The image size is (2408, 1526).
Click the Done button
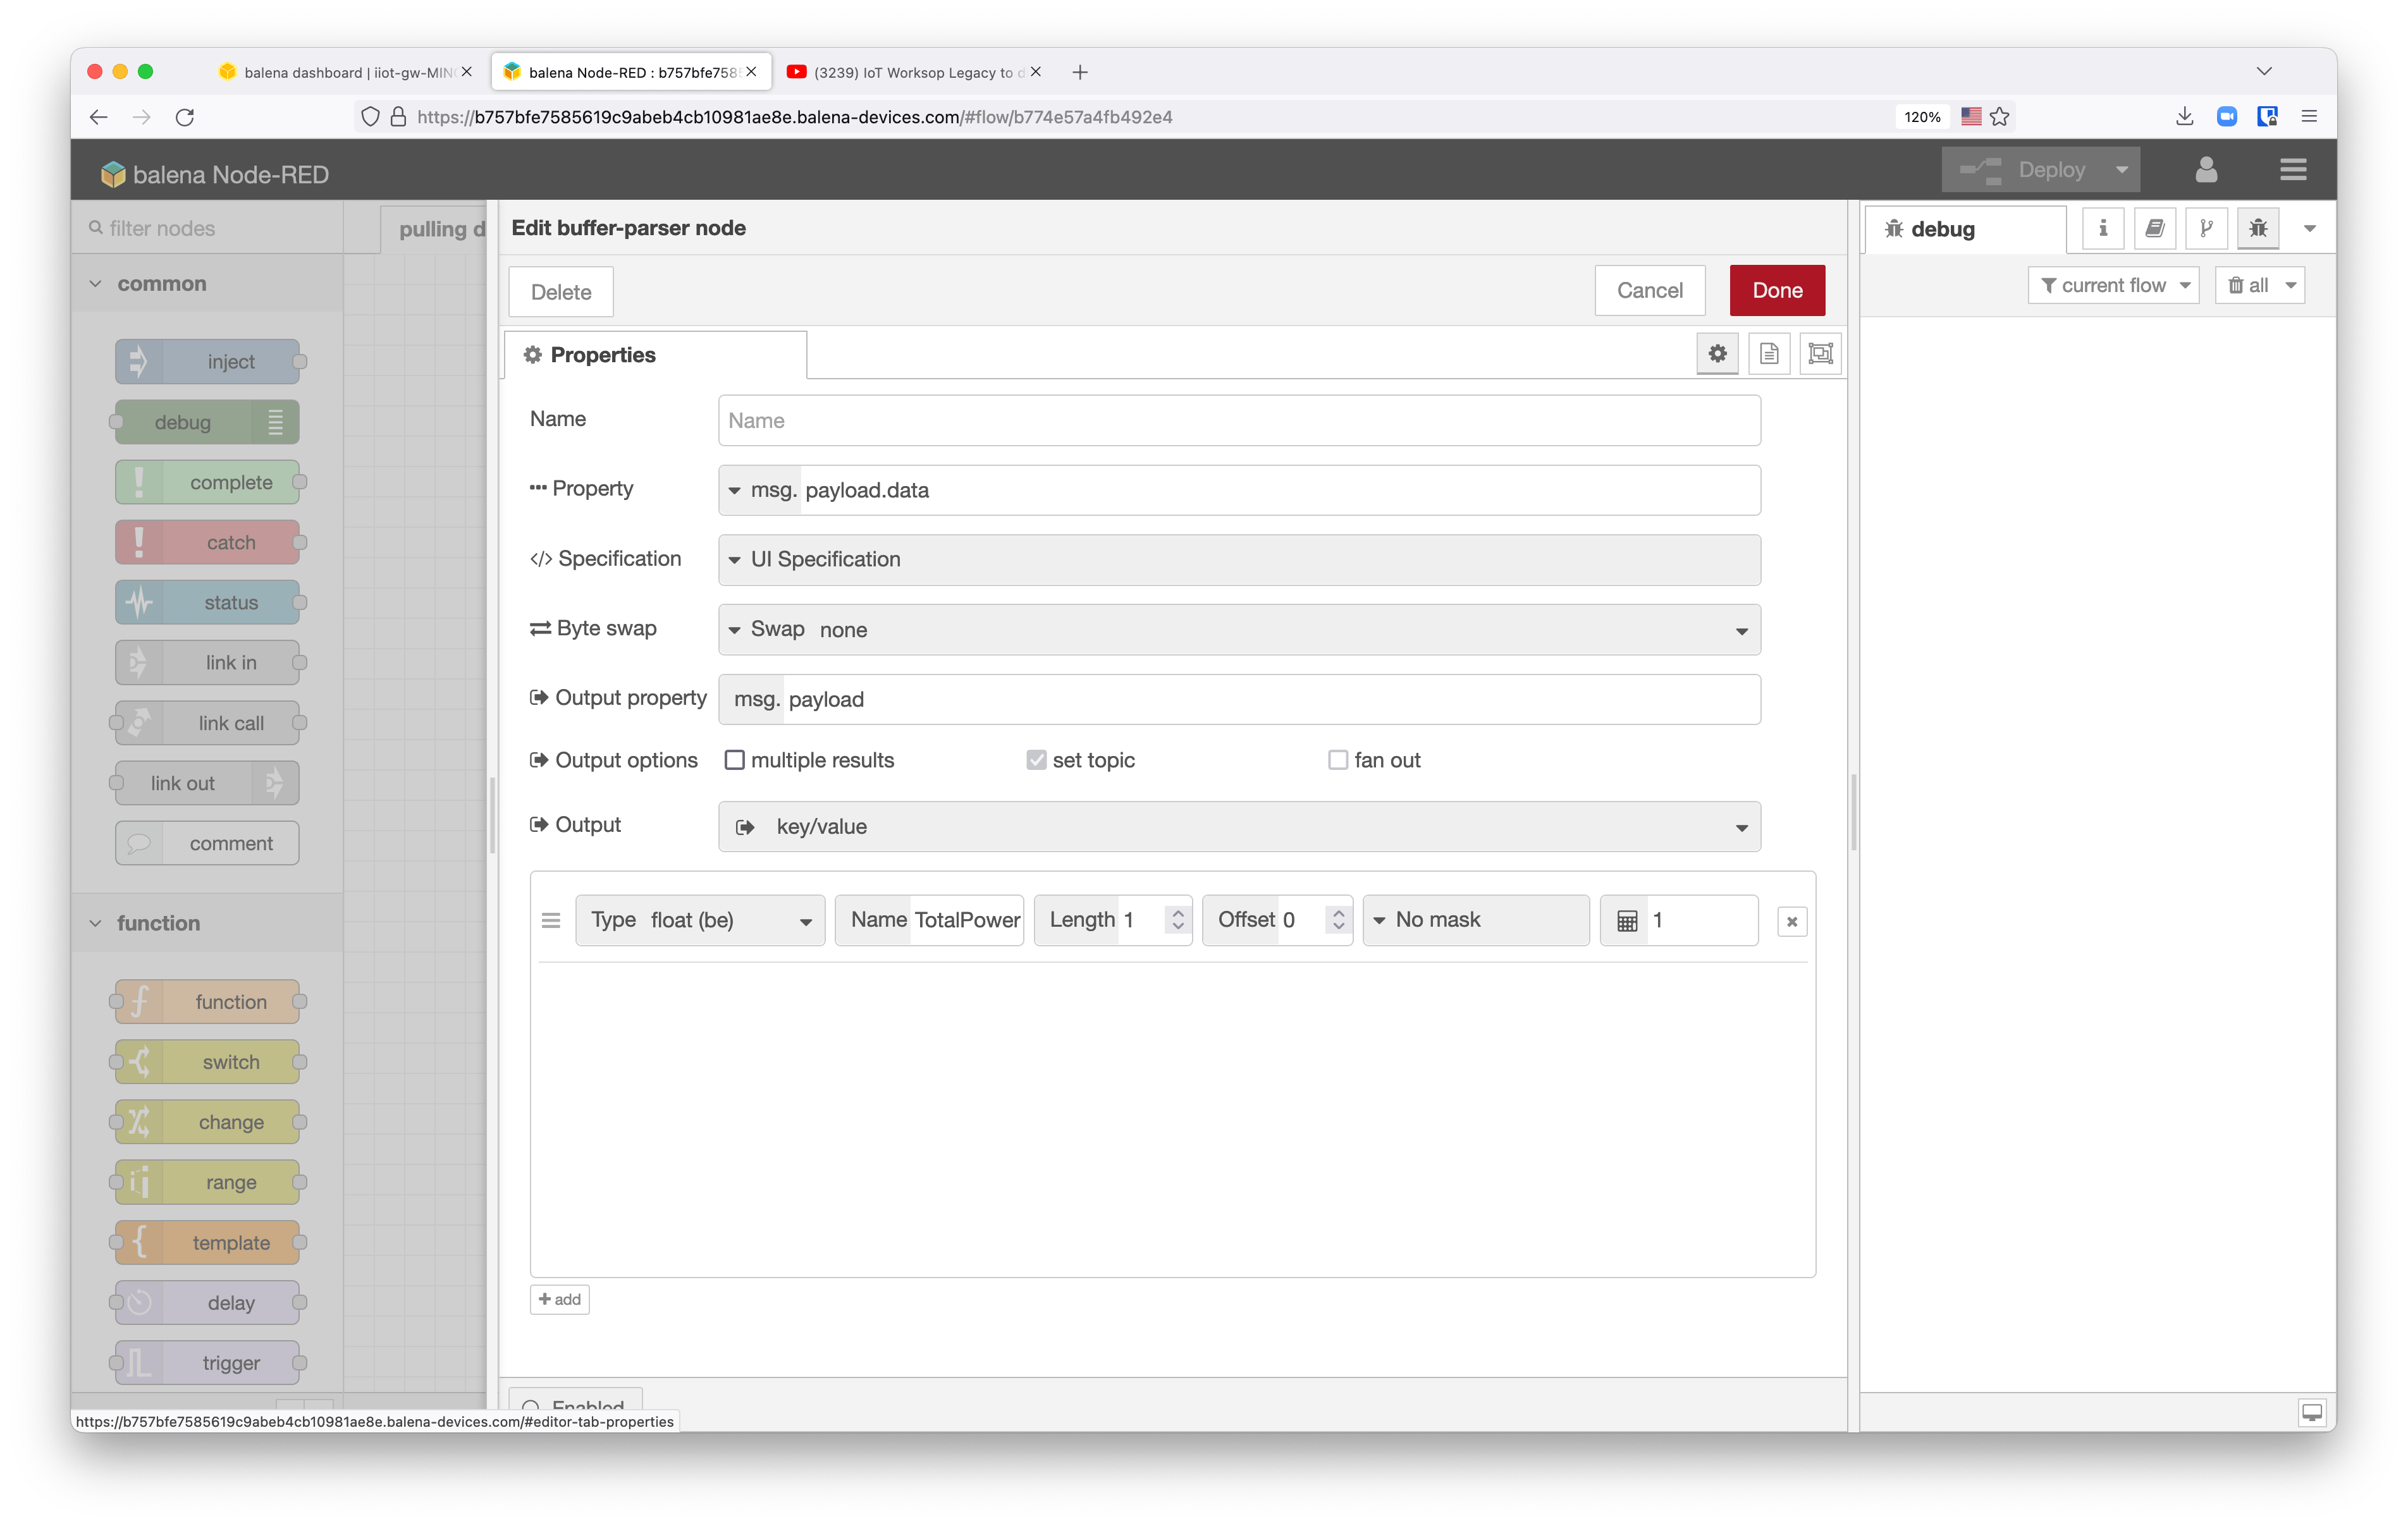1776,290
